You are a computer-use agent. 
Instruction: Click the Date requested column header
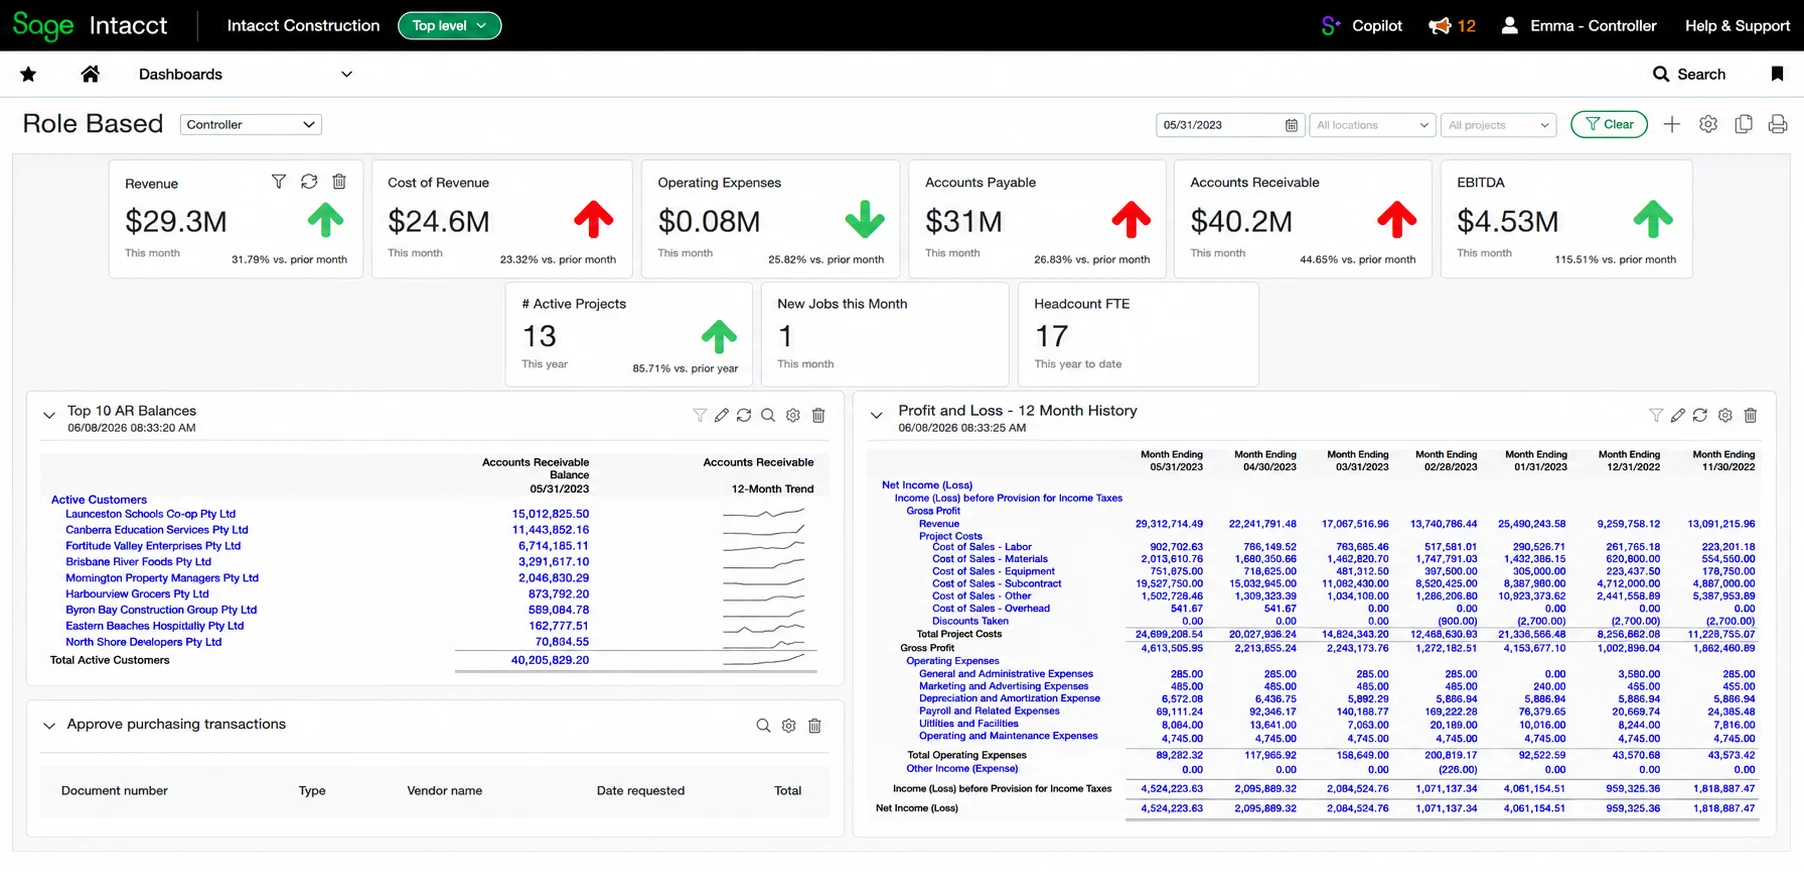pos(640,791)
